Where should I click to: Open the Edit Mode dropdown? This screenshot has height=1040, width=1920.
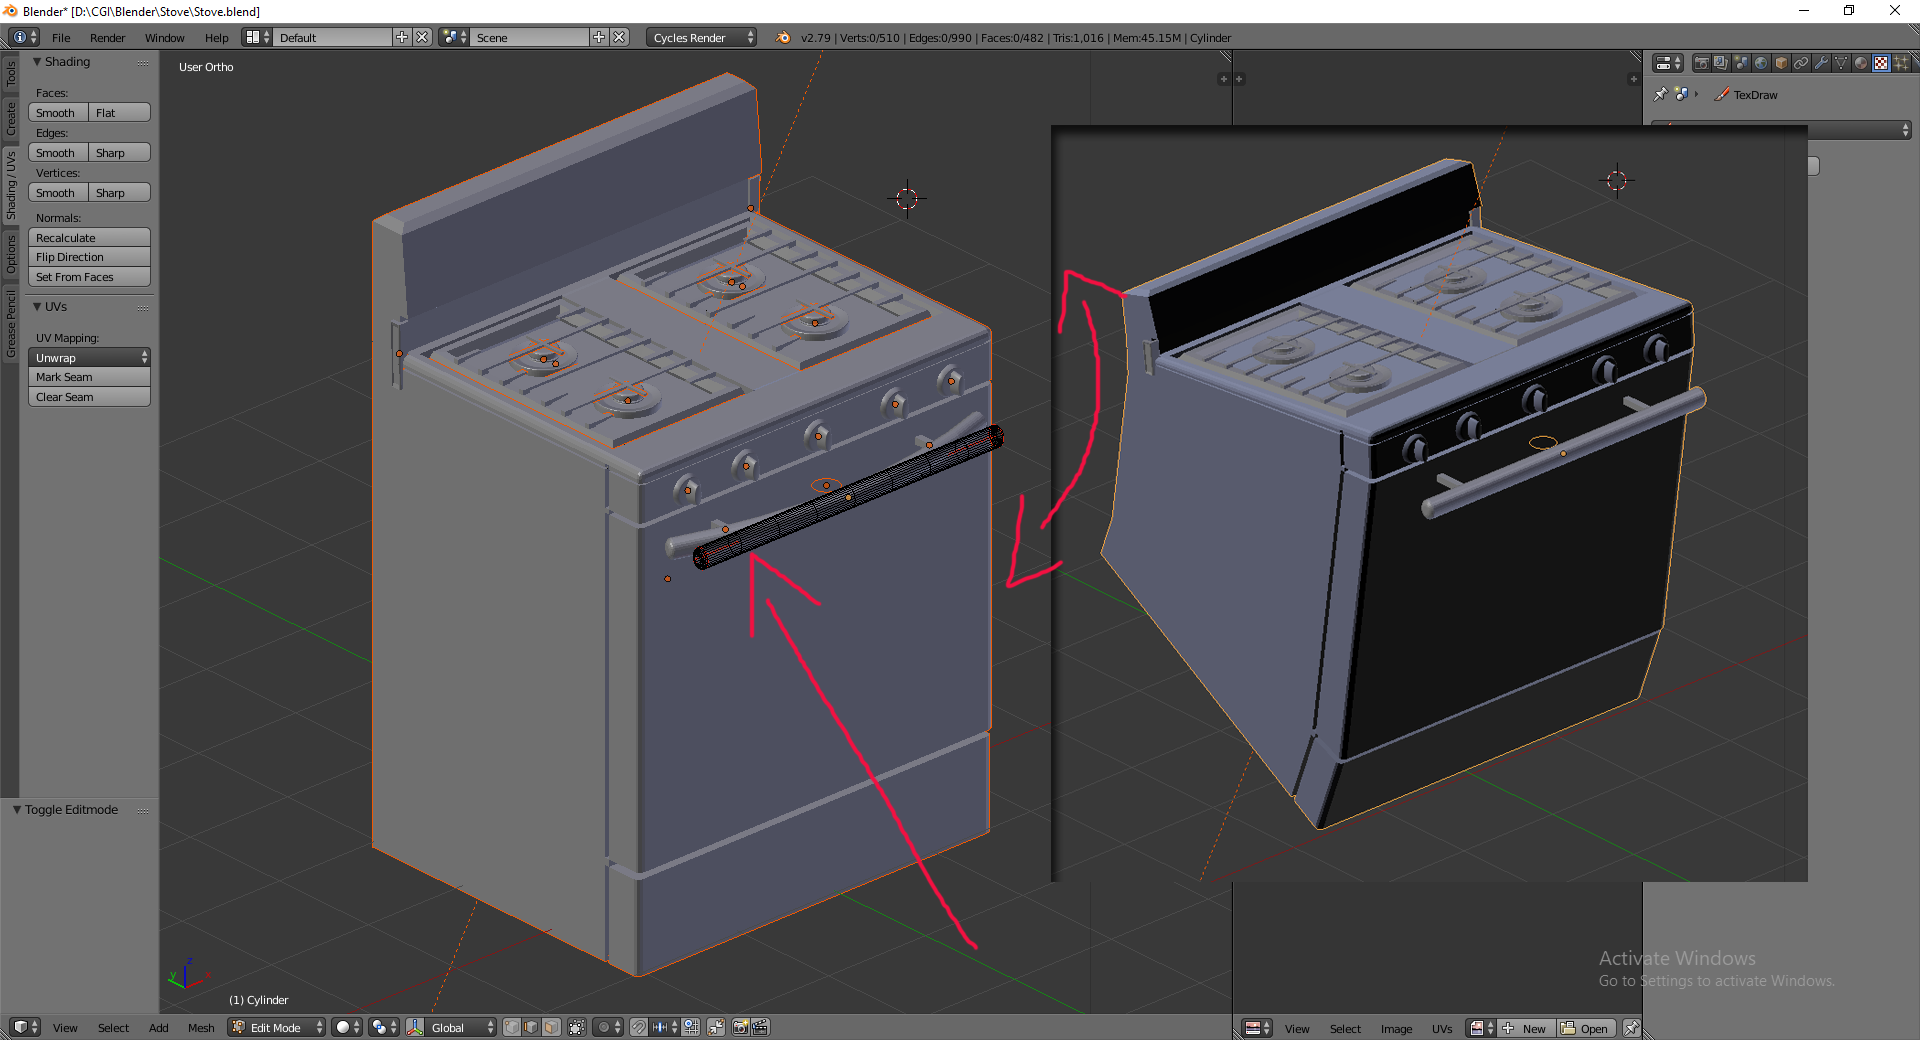[x=277, y=1027]
